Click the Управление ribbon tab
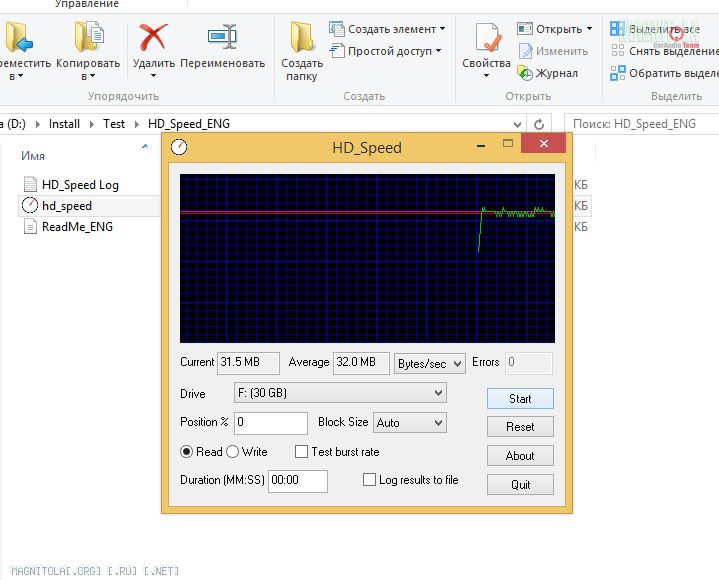Screen dimensions: 719x580 [87, 4]
